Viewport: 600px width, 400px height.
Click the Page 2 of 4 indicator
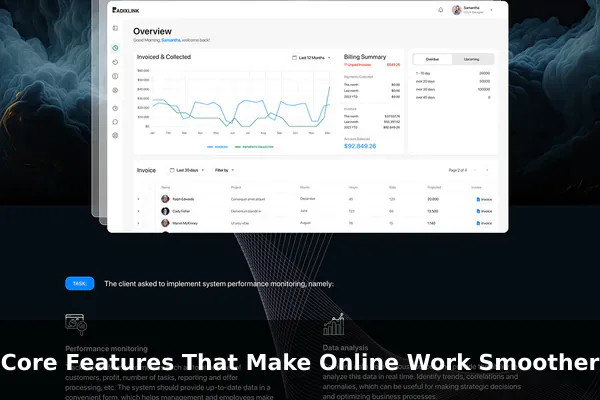tap(458, 170)
